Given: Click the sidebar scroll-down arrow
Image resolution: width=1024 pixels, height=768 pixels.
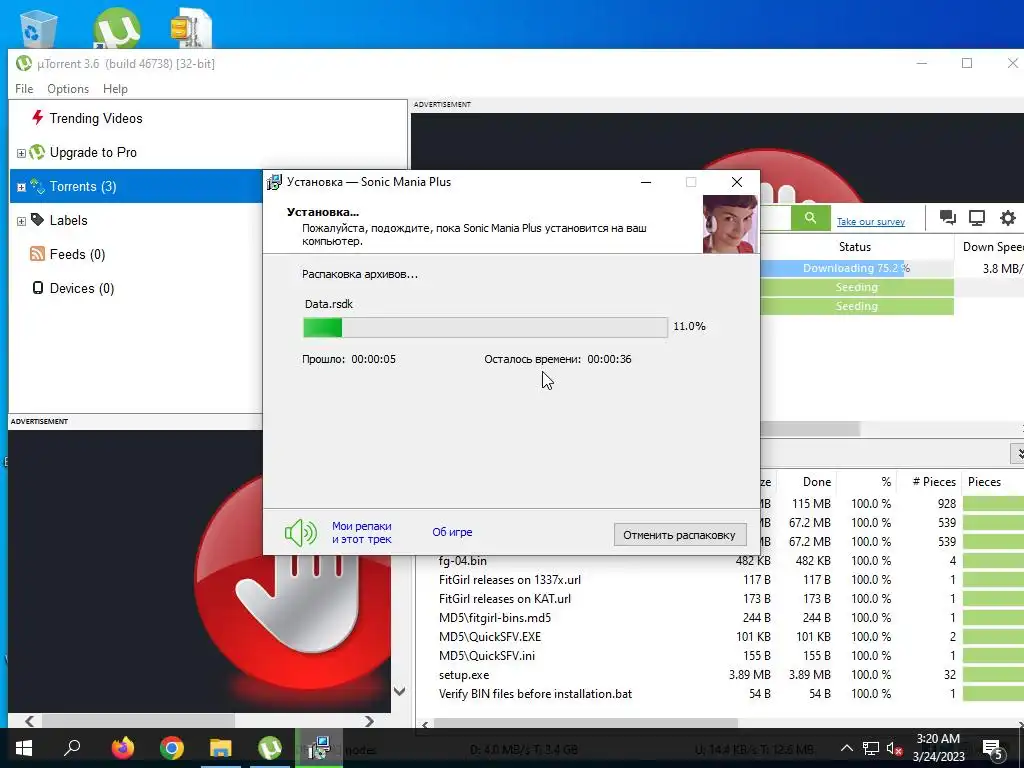Looking at the screenshot, I should click(400, 691).
